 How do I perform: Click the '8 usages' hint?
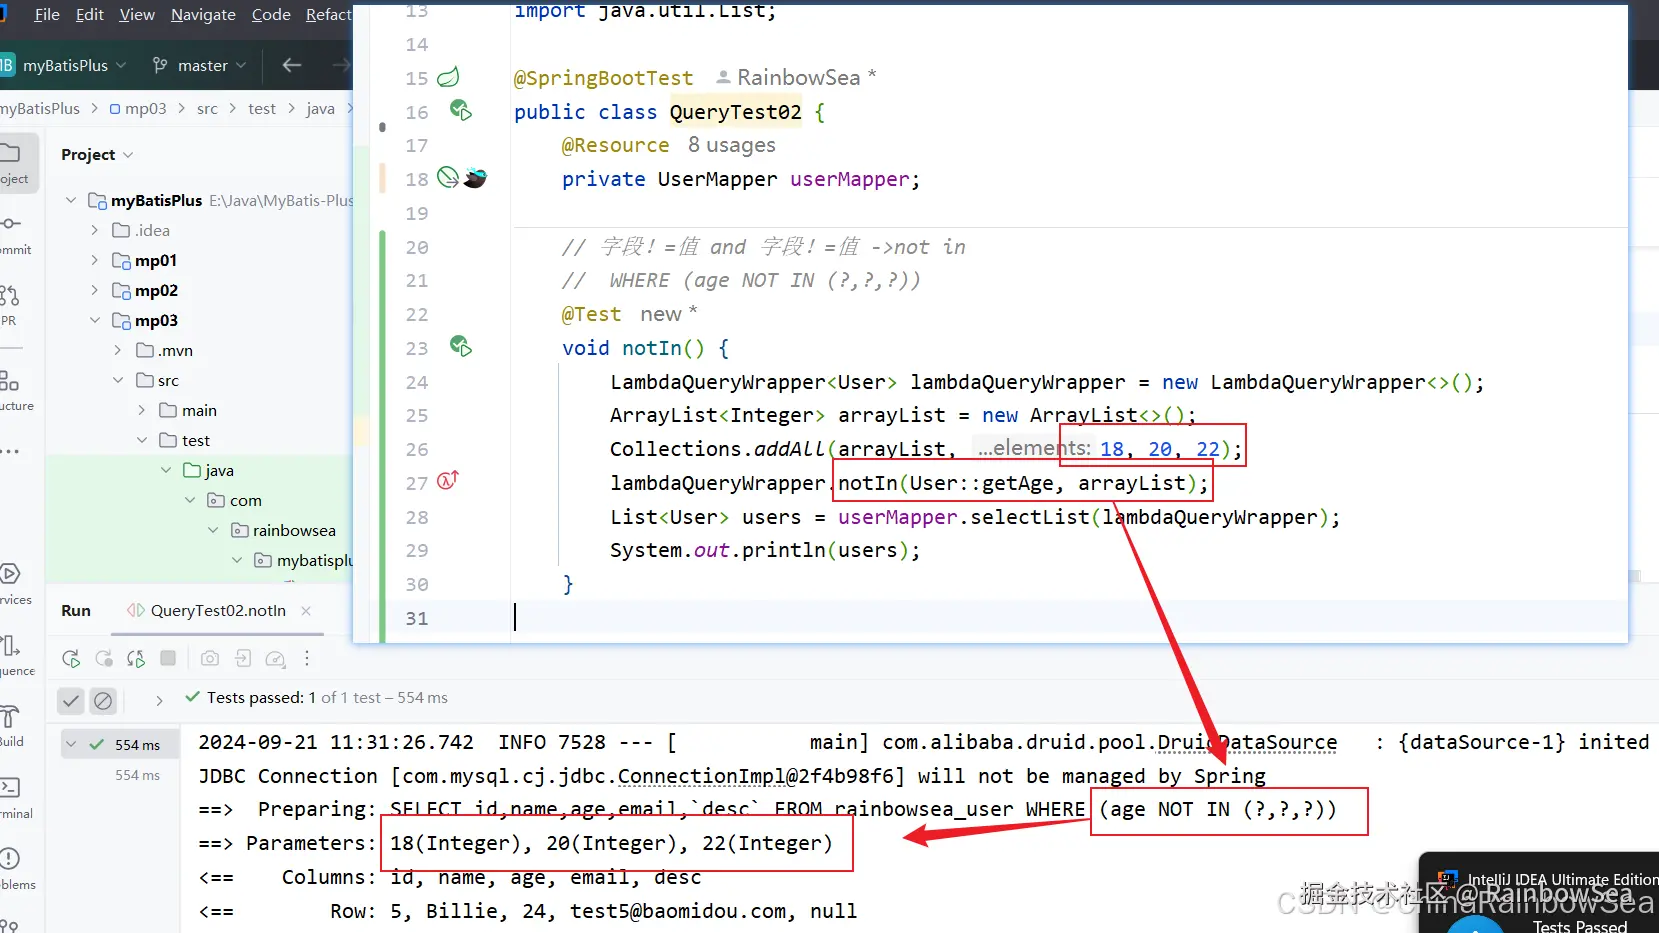tap(732, 145)
